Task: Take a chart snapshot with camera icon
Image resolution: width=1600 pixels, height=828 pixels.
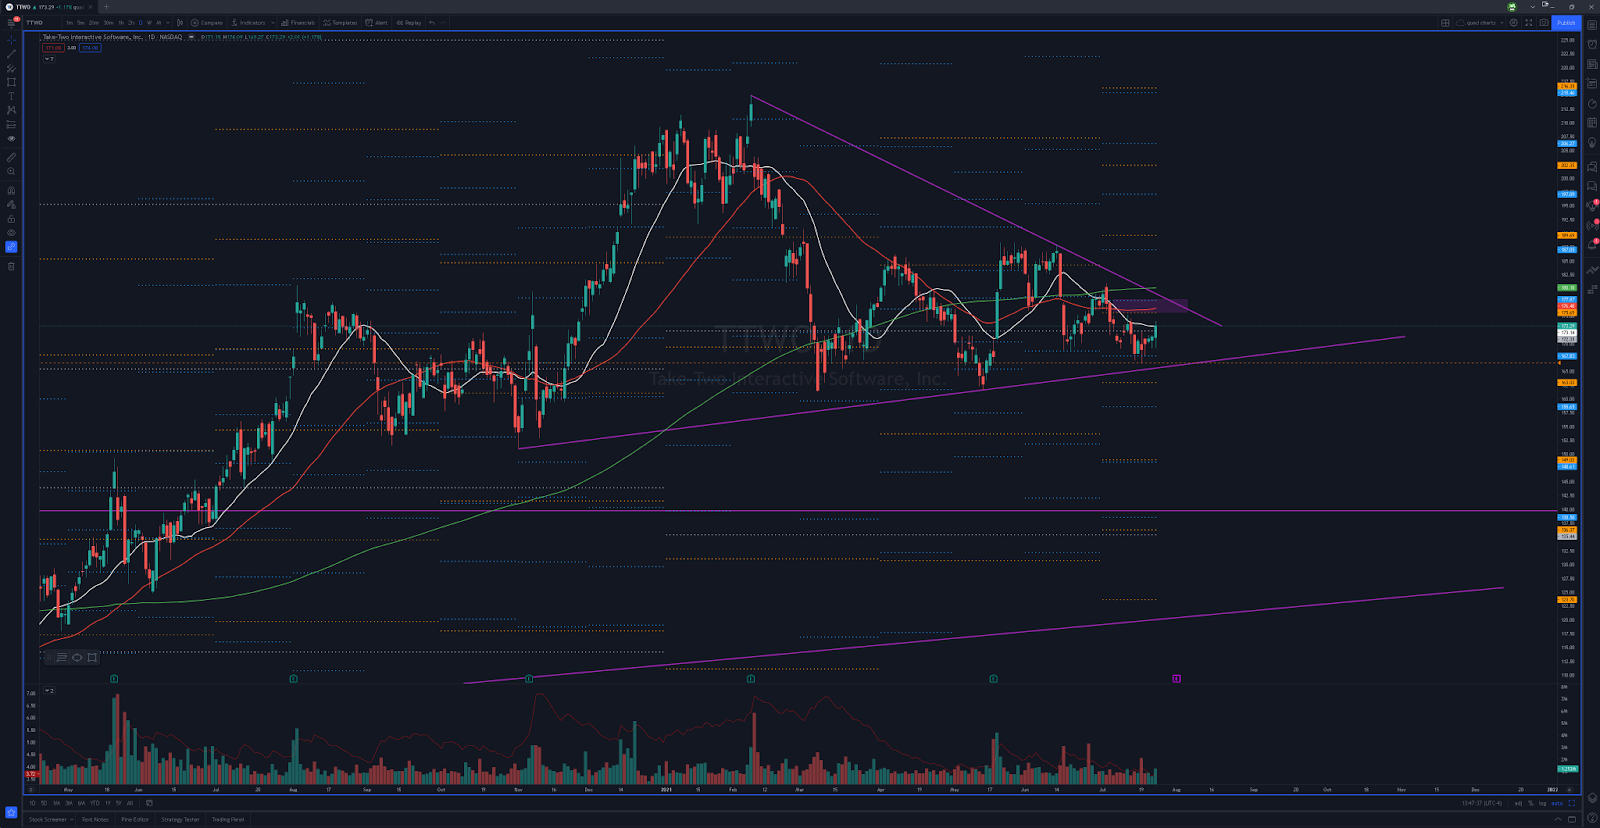Action: pos(1544,22)
